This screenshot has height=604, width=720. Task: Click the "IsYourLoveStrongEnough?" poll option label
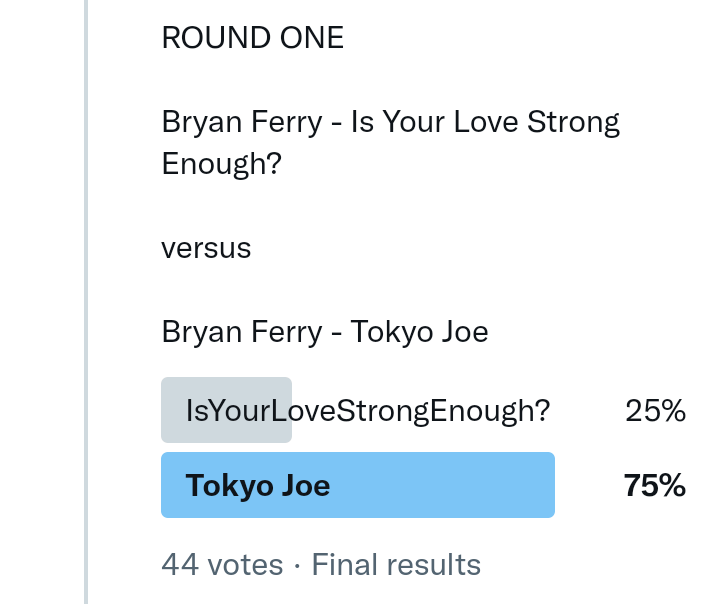[367, 410]
